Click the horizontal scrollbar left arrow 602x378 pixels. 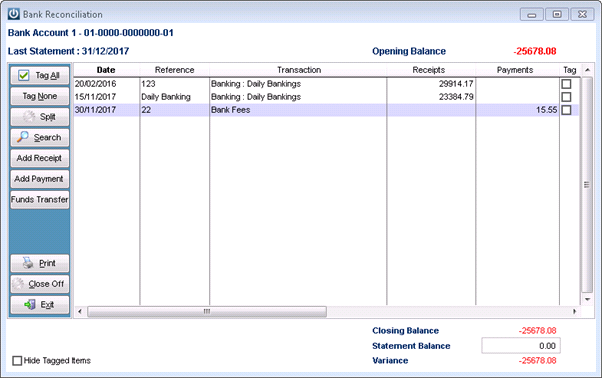80,311
